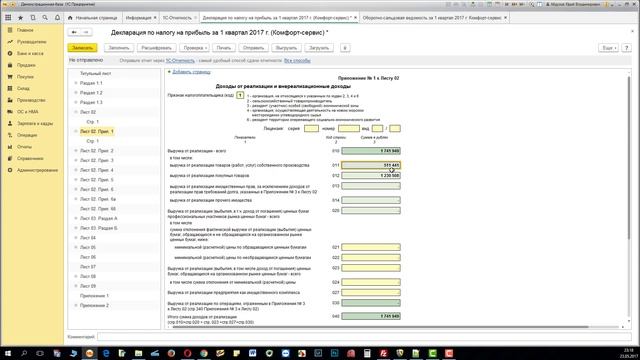Open Производство section in sidebar

31,100
